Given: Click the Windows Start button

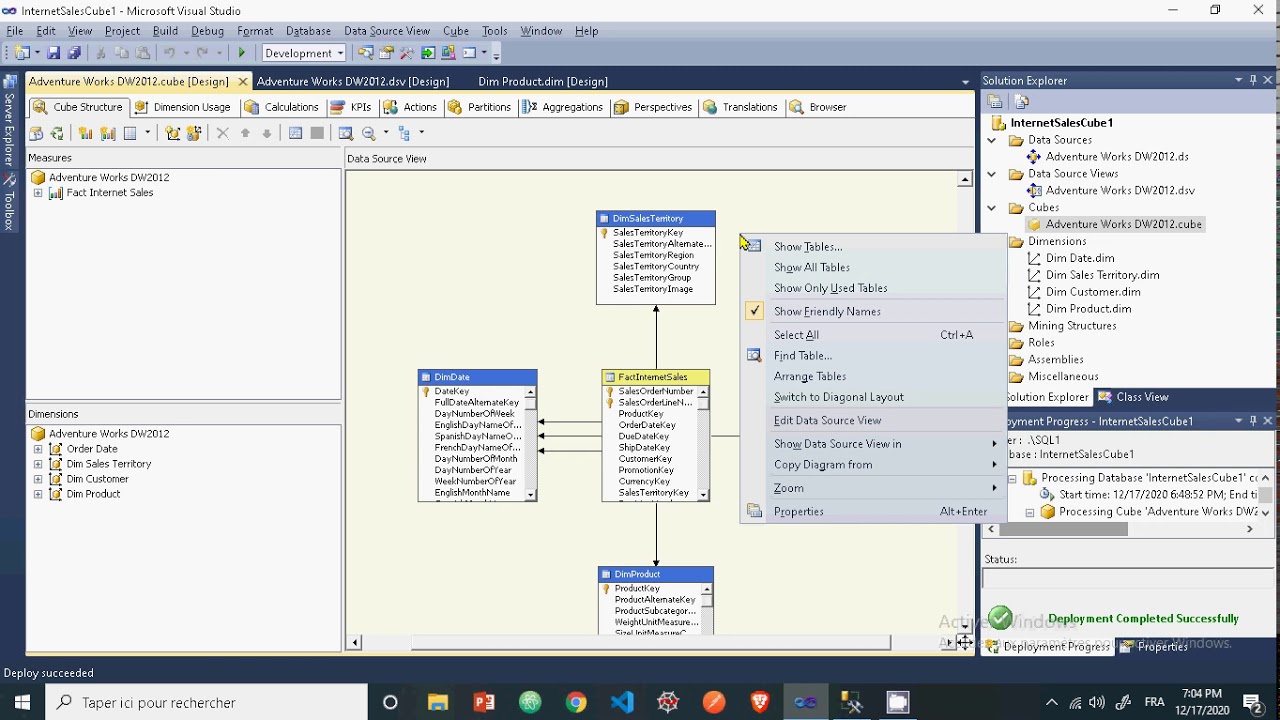Looking at the screenshot, I should click(22, 702).
